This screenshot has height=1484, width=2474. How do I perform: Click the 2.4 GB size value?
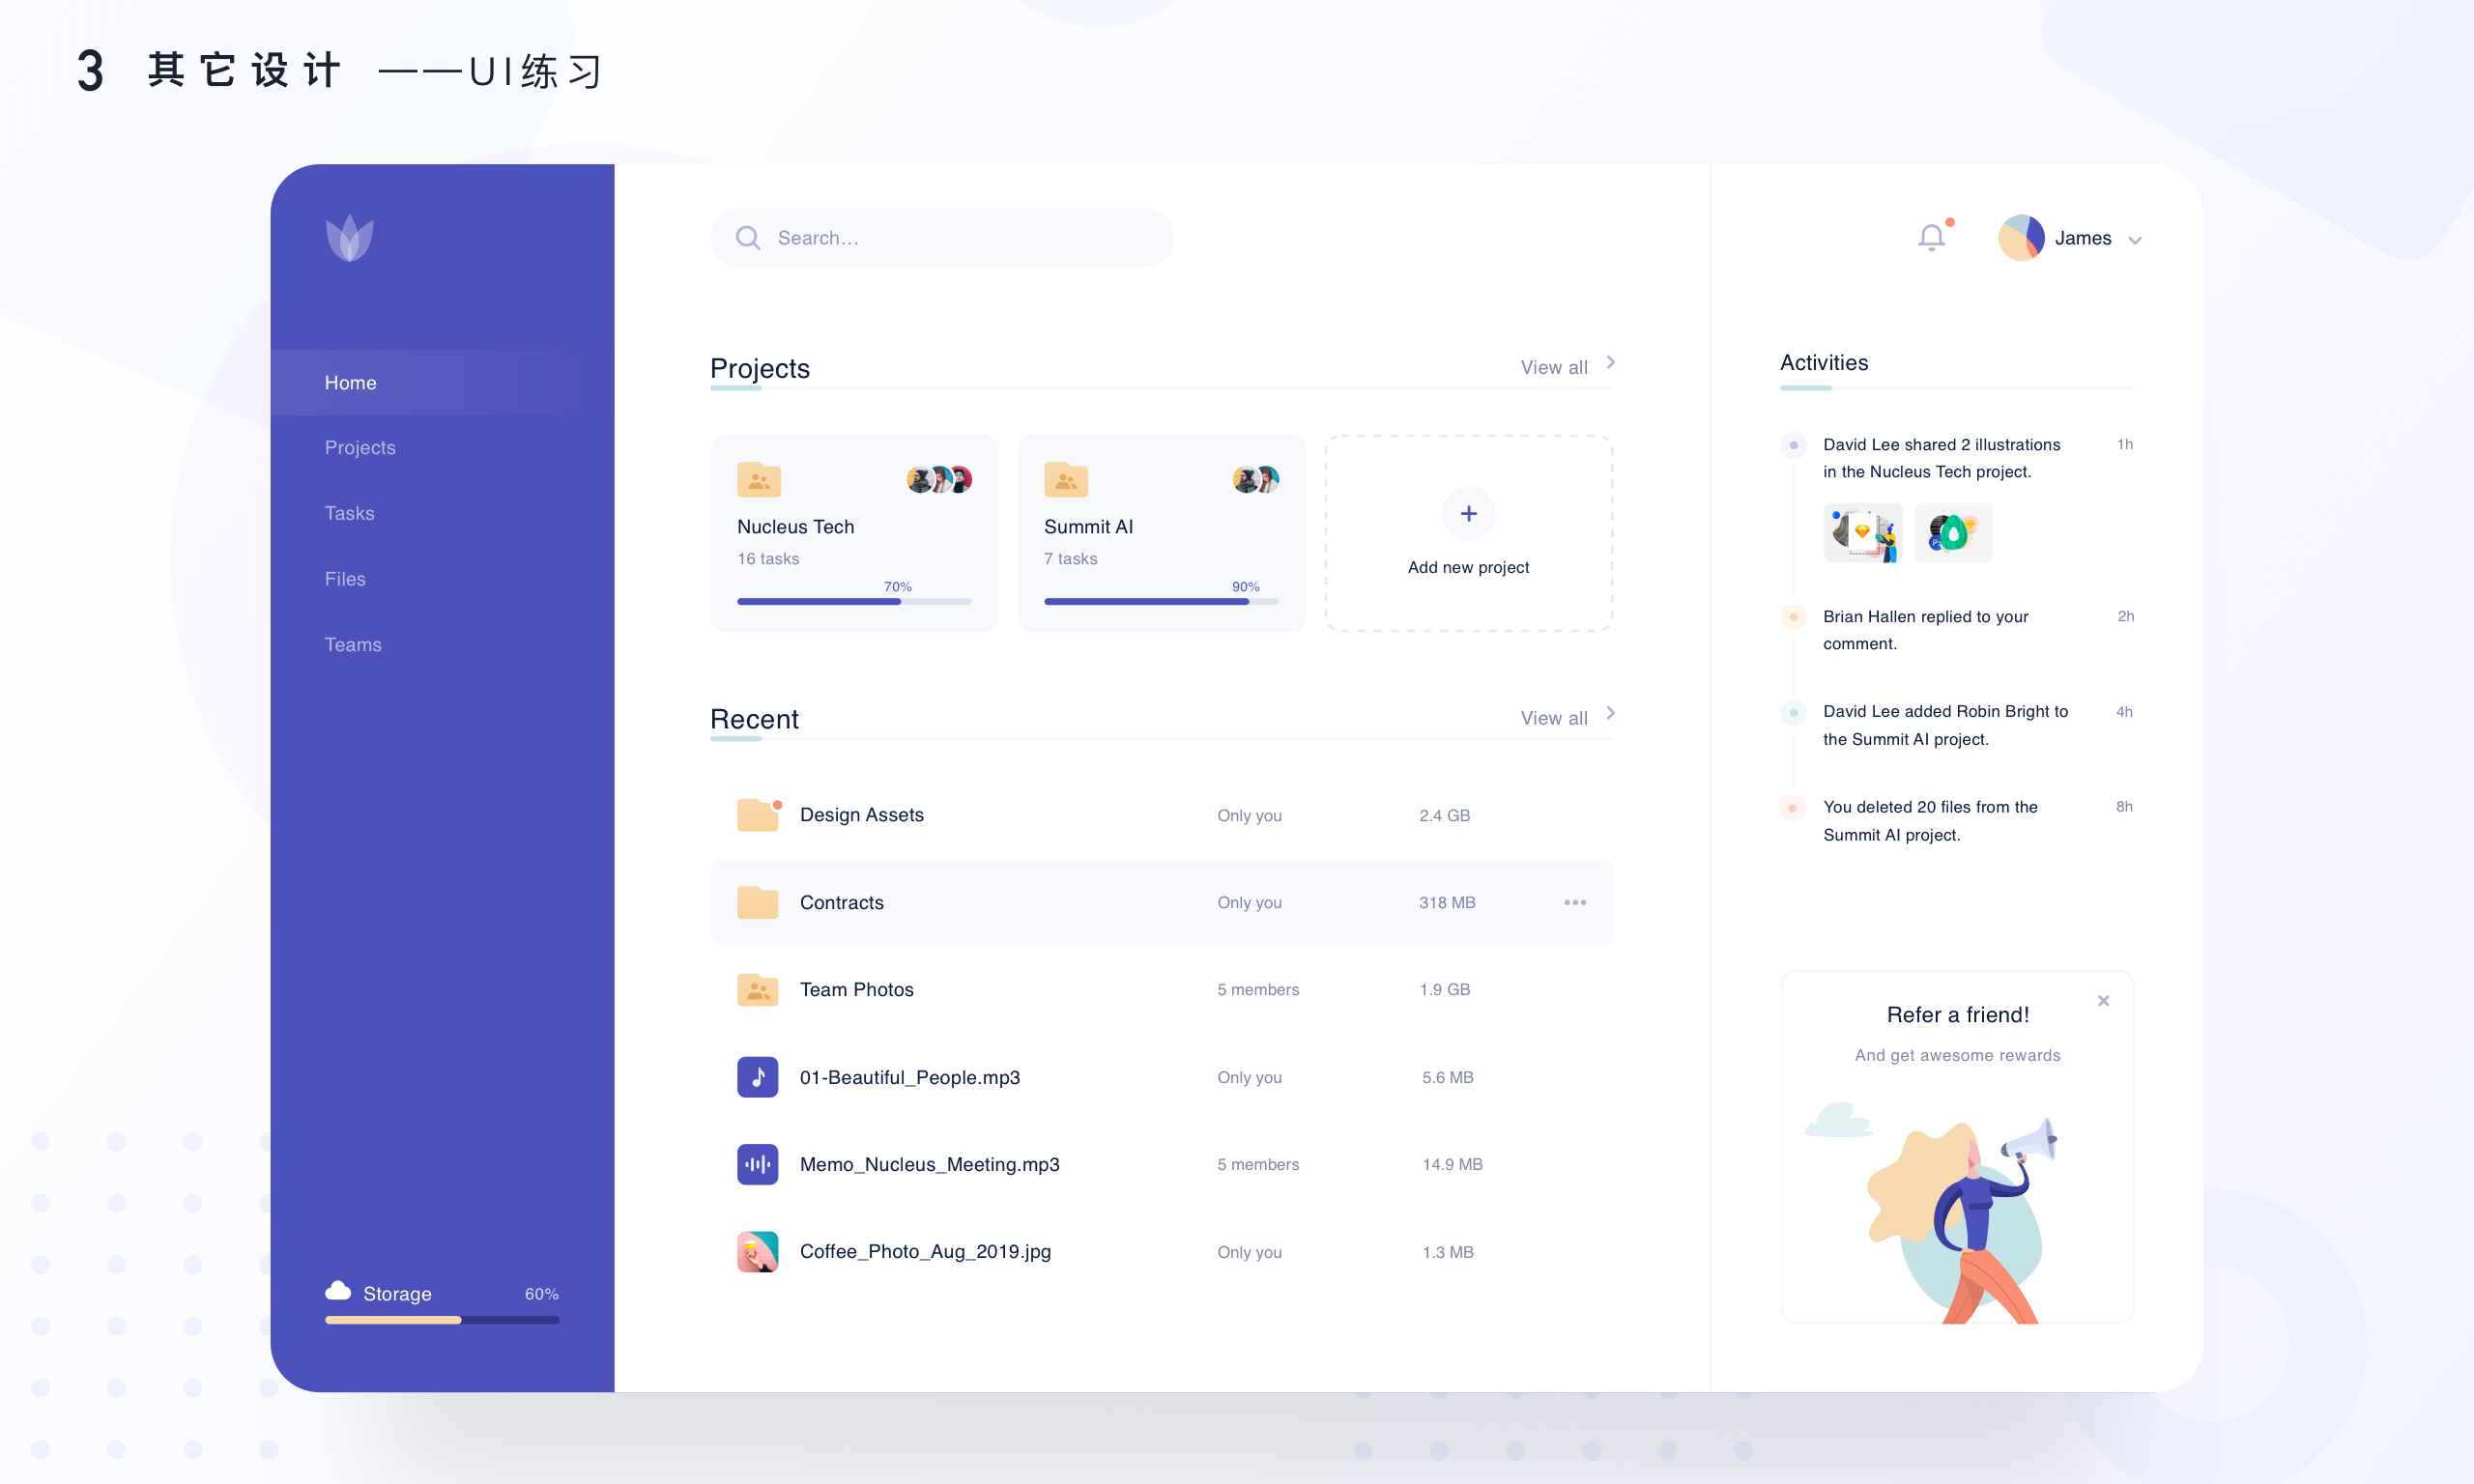pyautogui.click(x=1444, y=816)
